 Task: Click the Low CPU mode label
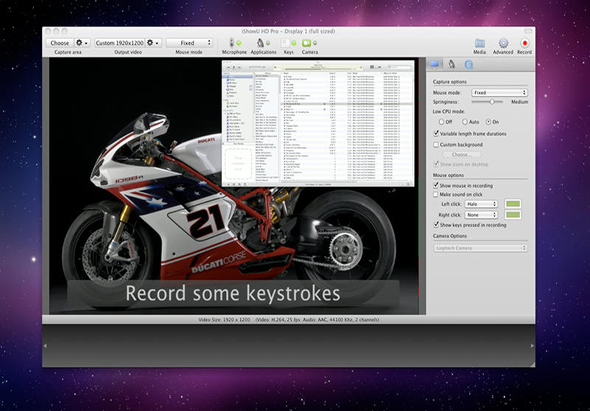tap(449, 111)
